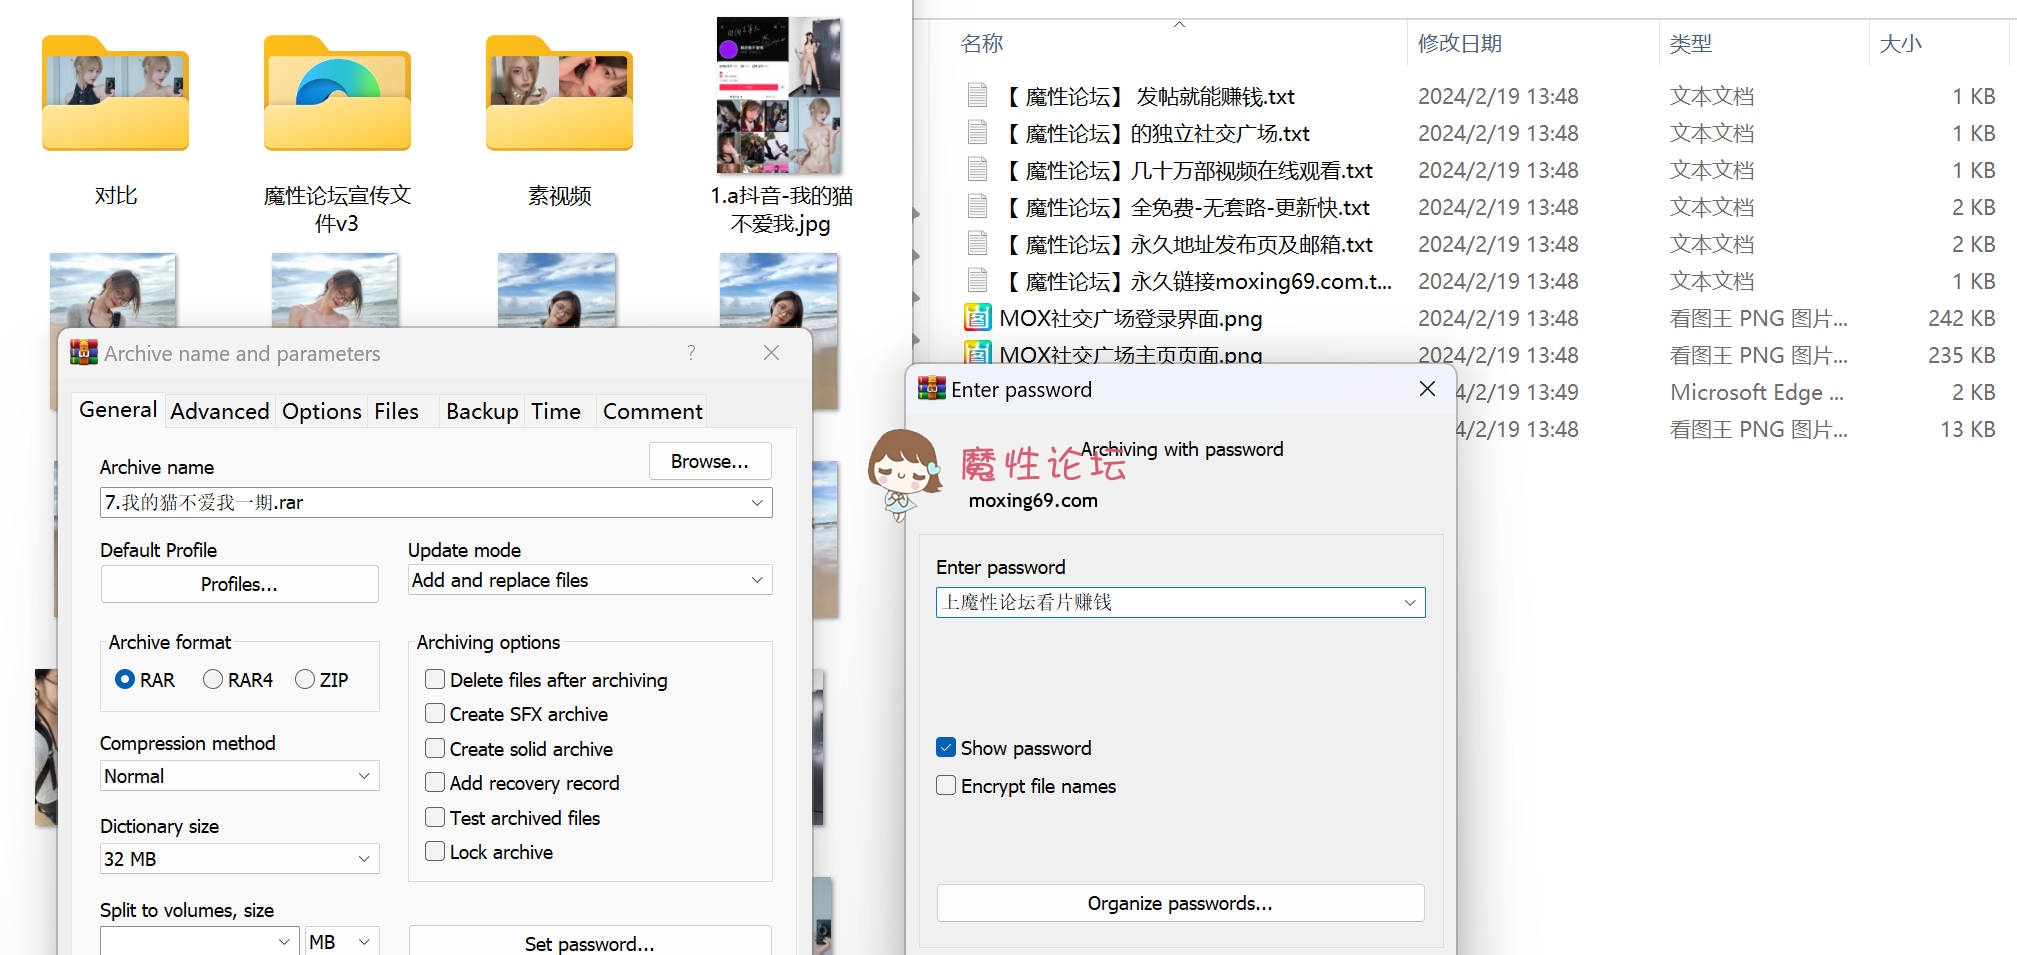
Task: Click the file icon for 全免费-无套路-更新快.txt
Action: pos(977,207)
